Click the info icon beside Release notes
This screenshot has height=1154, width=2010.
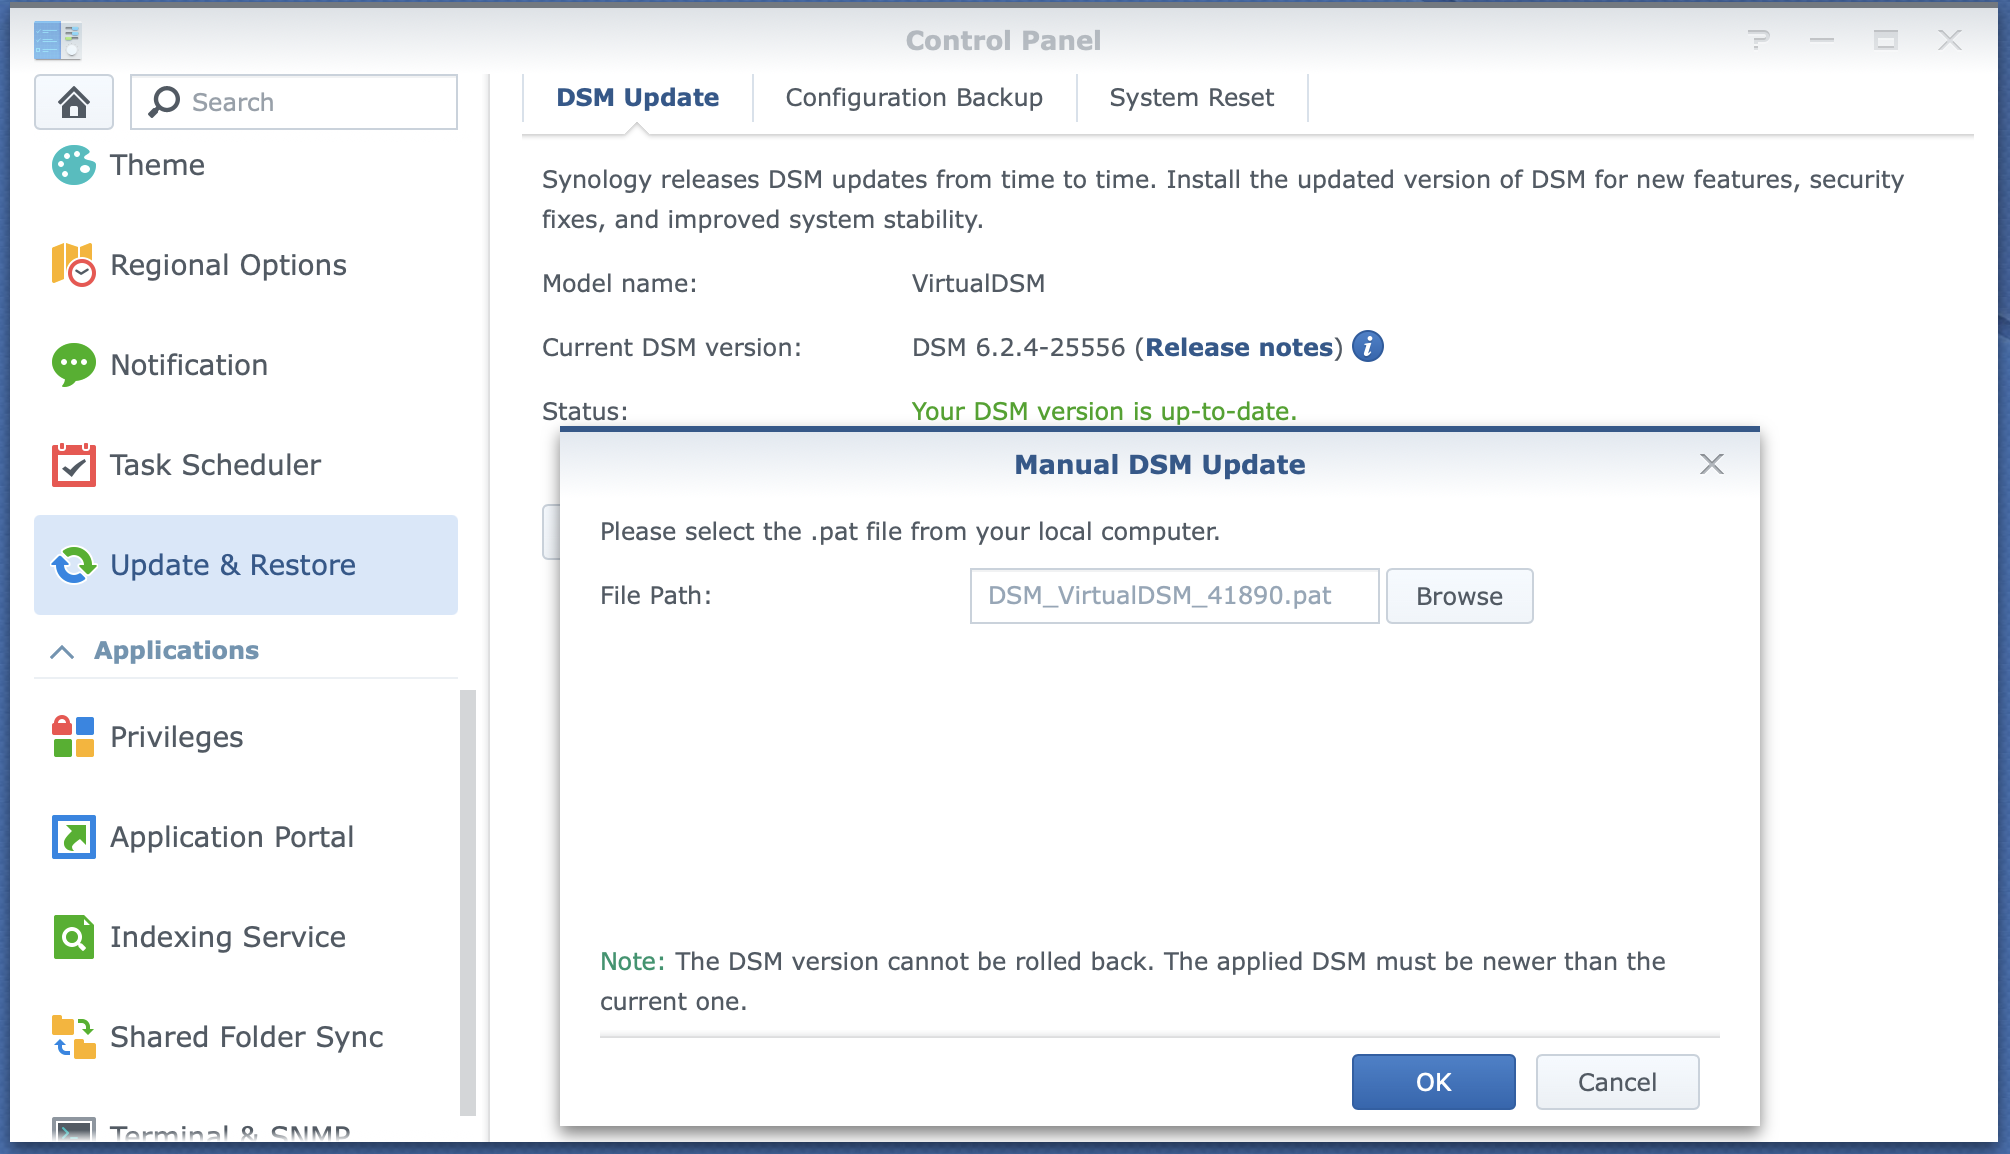point(1368,346)
